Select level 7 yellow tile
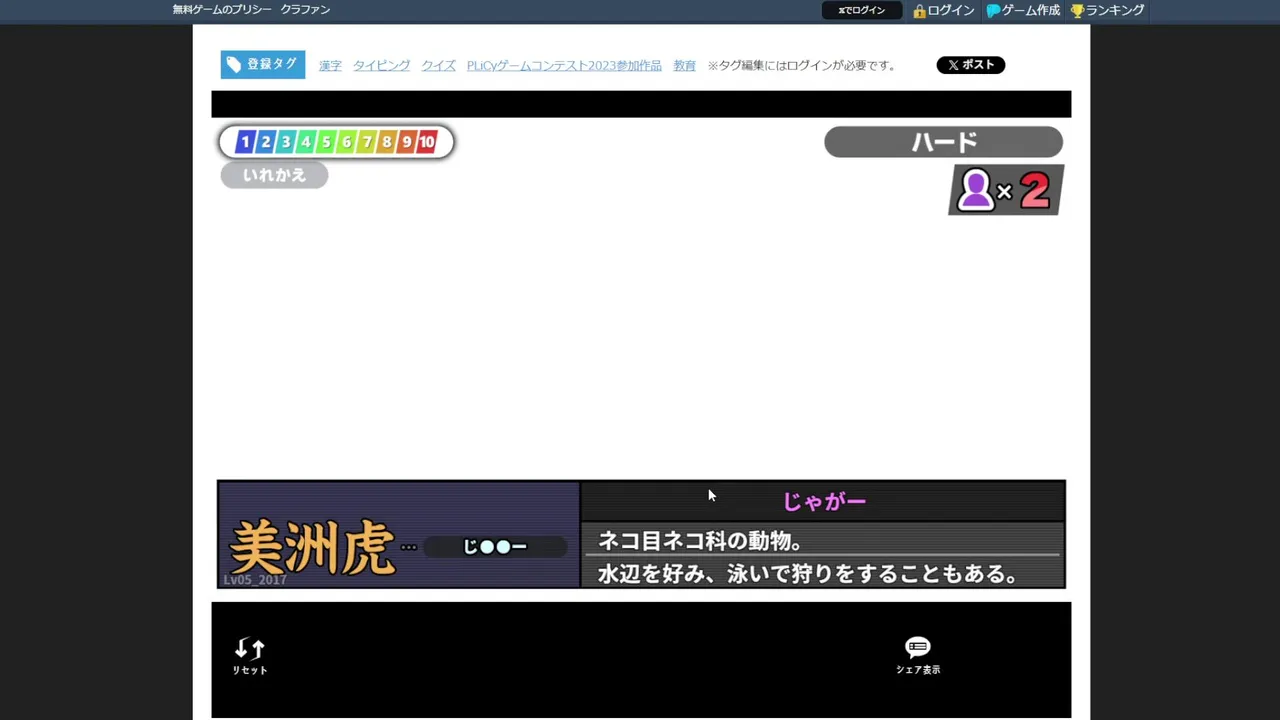1280x720 pixels. (x=366, y=142)
